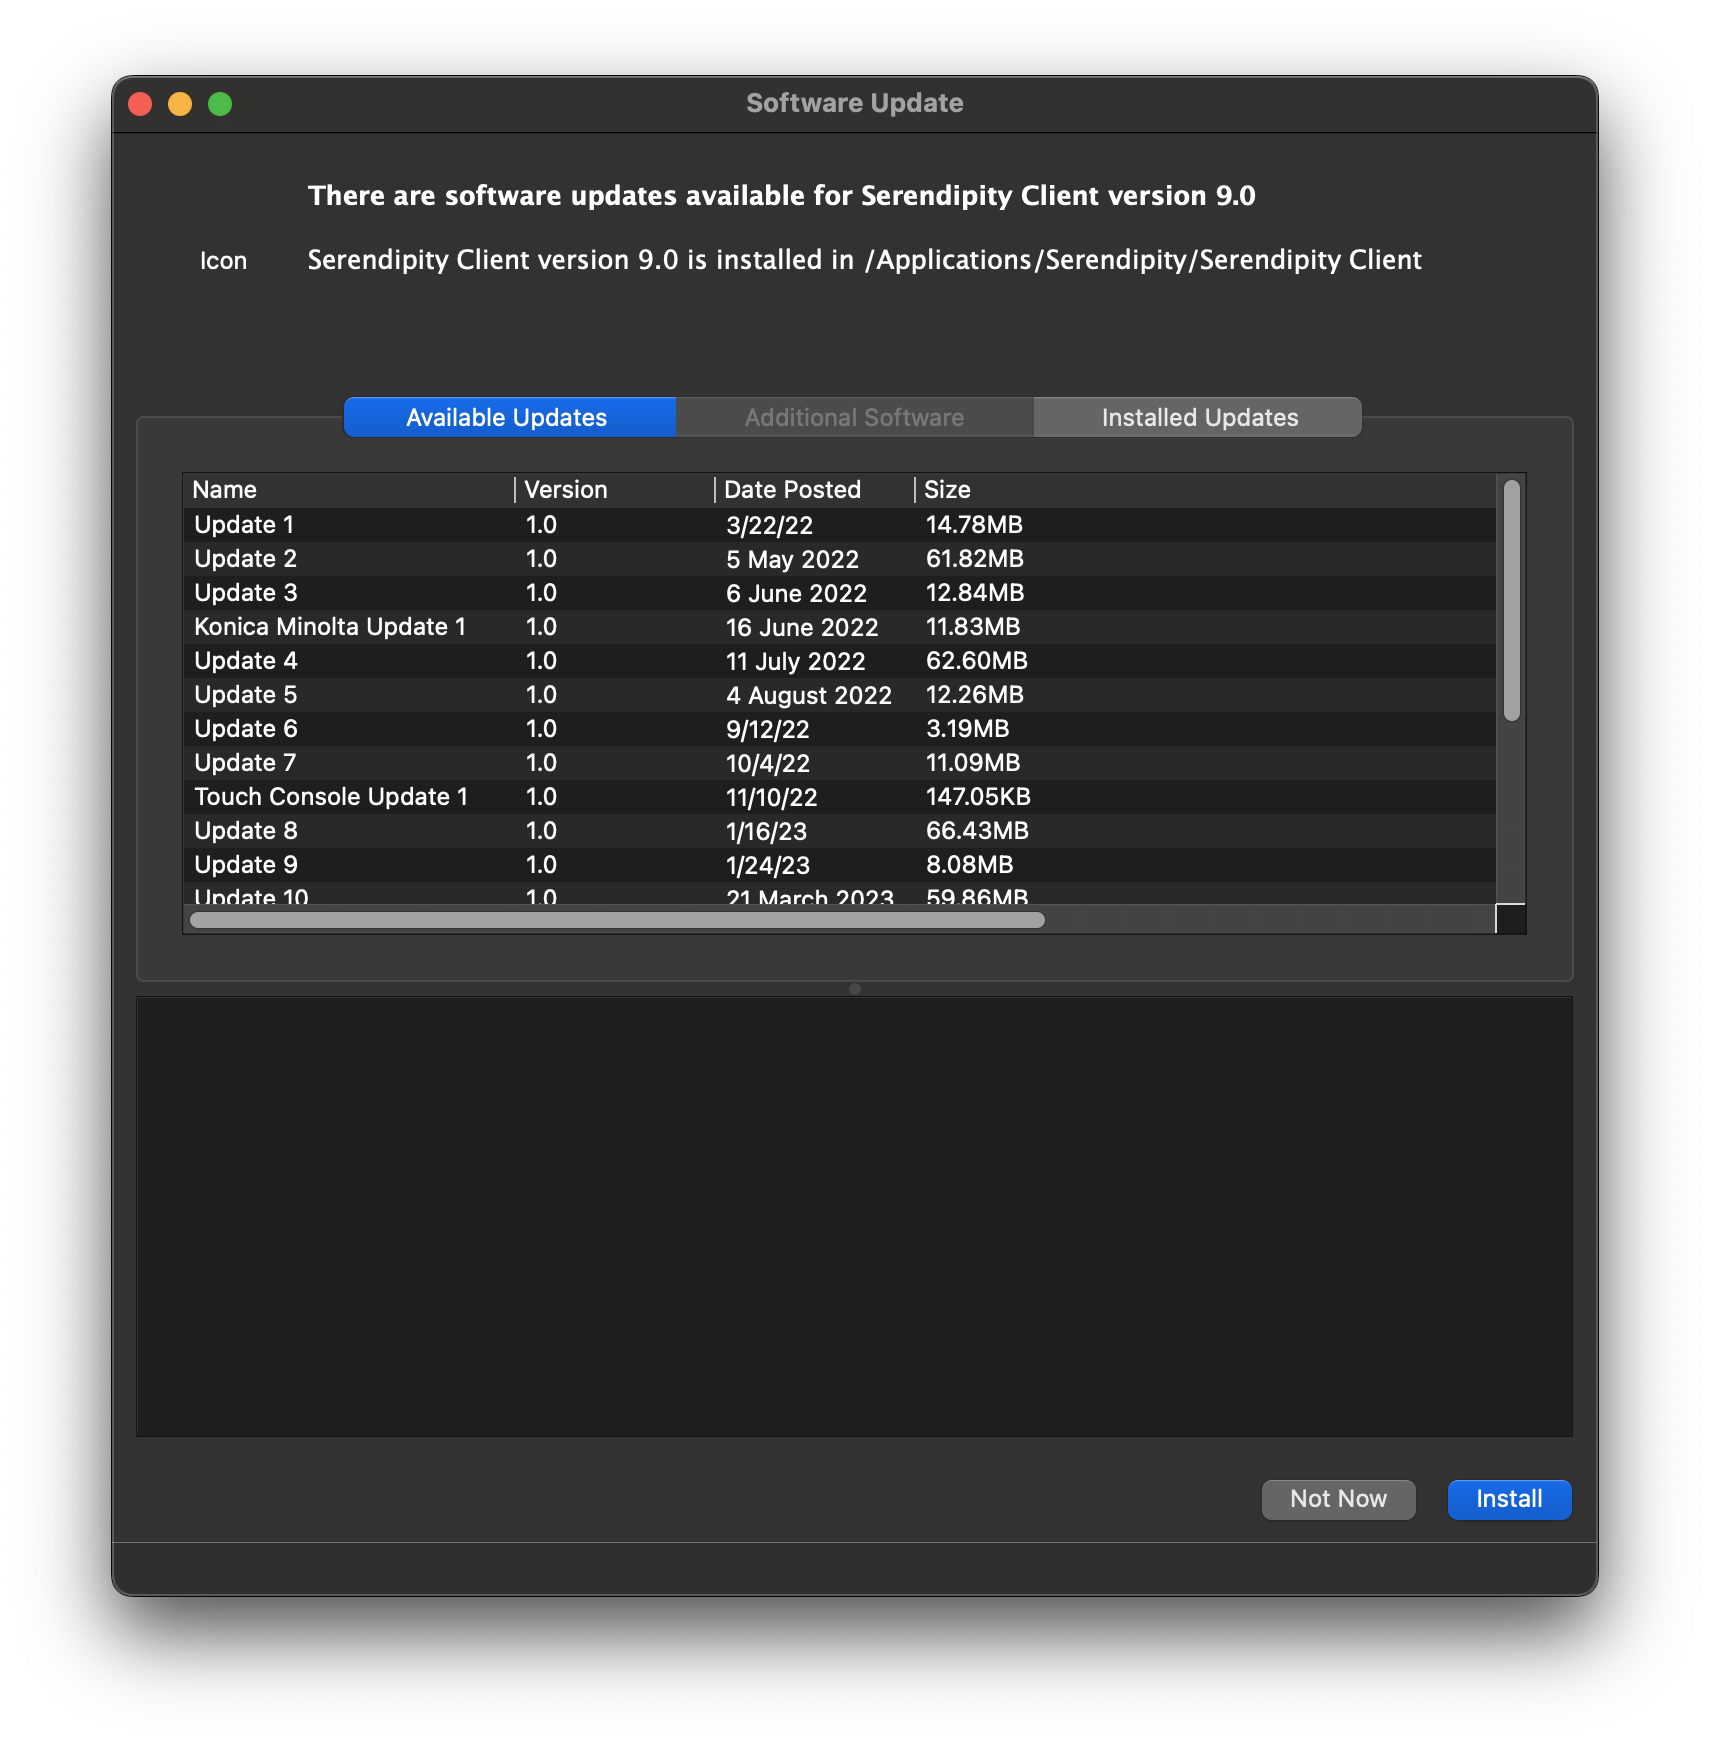Click the 3.19MB size cell
Viewport: 1710px width, 1744px height.
pos(967,729)
